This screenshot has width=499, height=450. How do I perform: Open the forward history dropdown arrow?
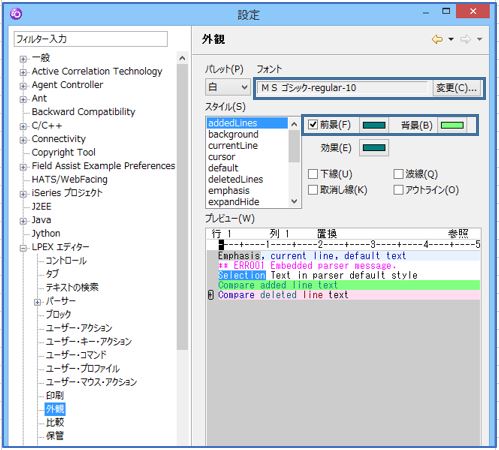coord(479,39)
